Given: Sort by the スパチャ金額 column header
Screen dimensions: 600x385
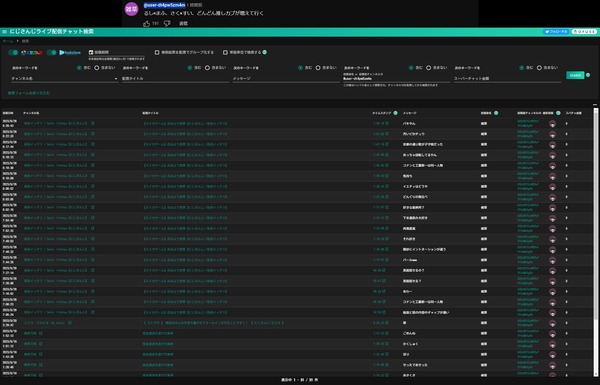Looking at the screenshot, I should coord(574,113).
